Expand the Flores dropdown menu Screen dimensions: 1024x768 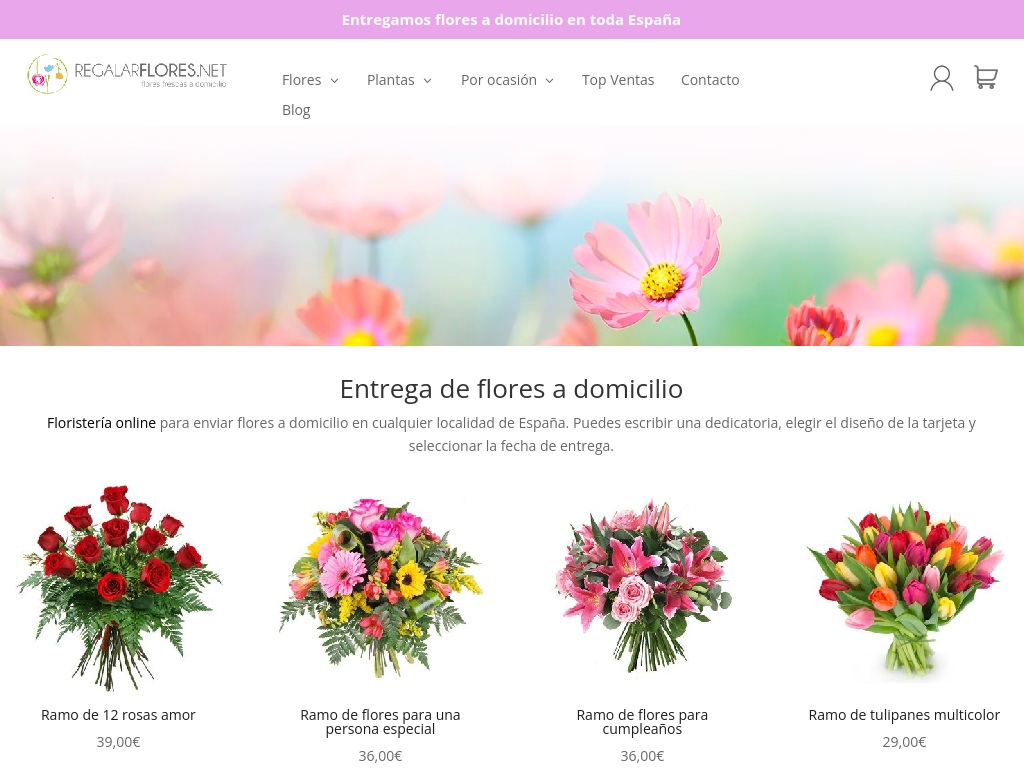coord(310,80)
